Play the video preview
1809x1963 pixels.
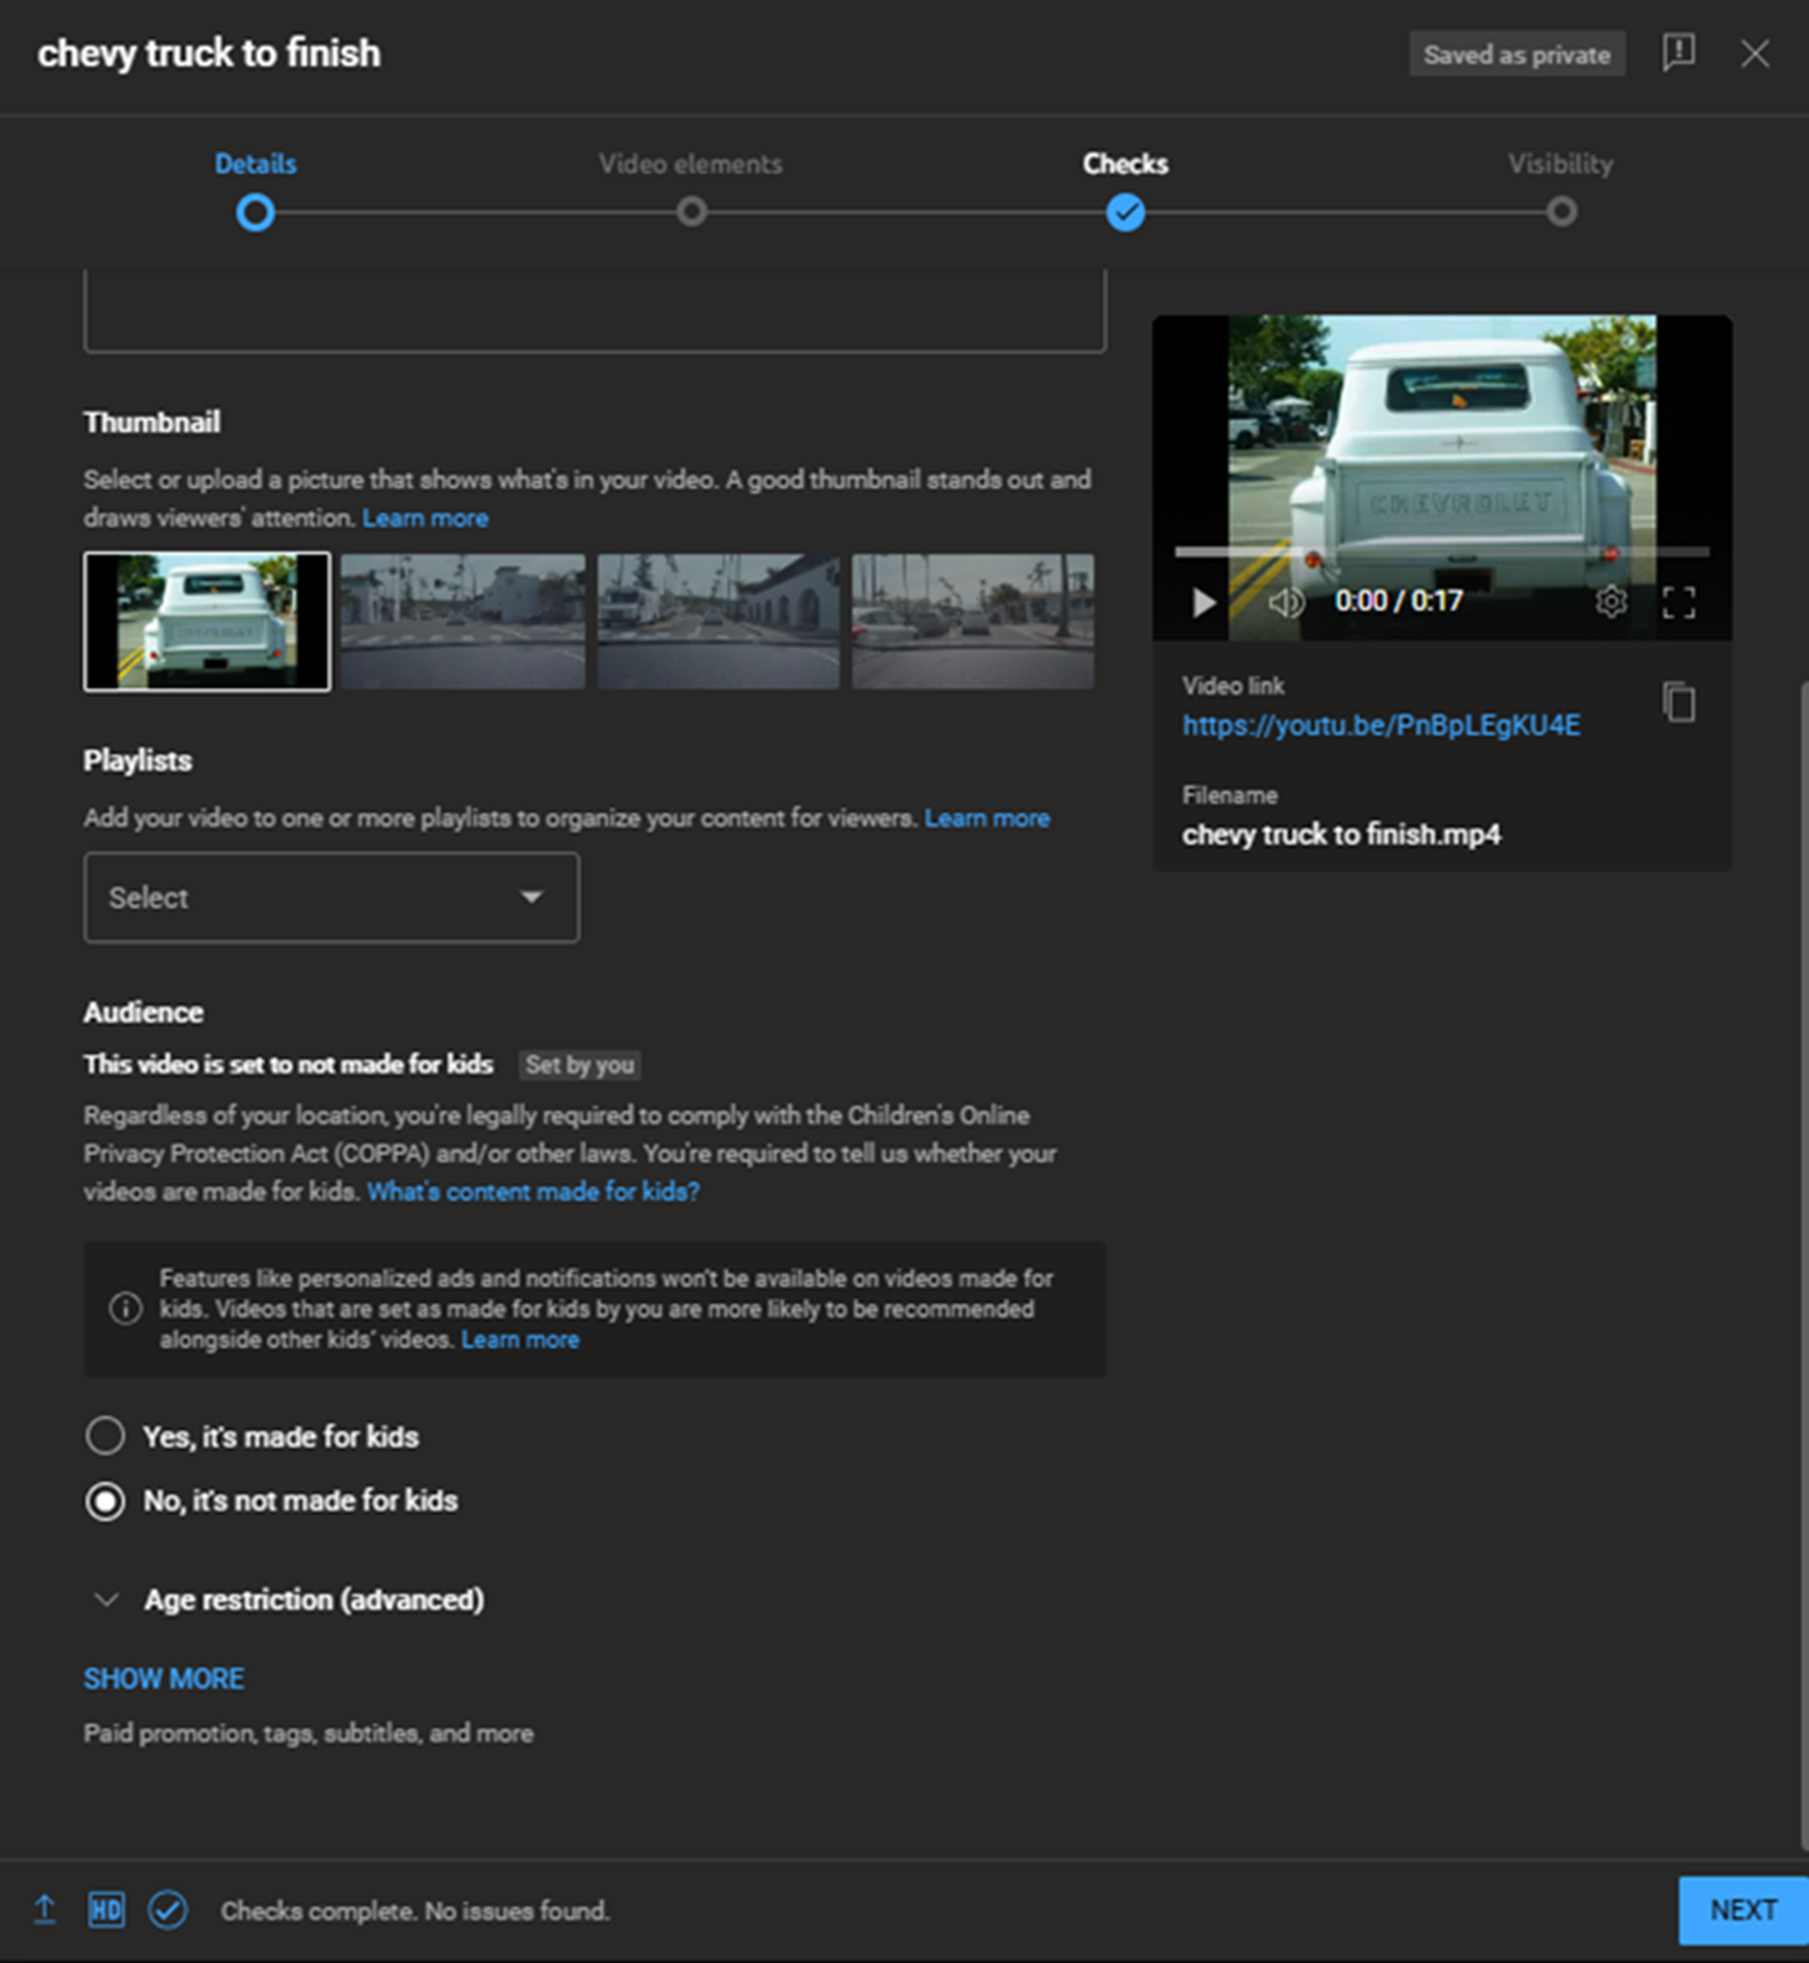tap(1203, 602)
